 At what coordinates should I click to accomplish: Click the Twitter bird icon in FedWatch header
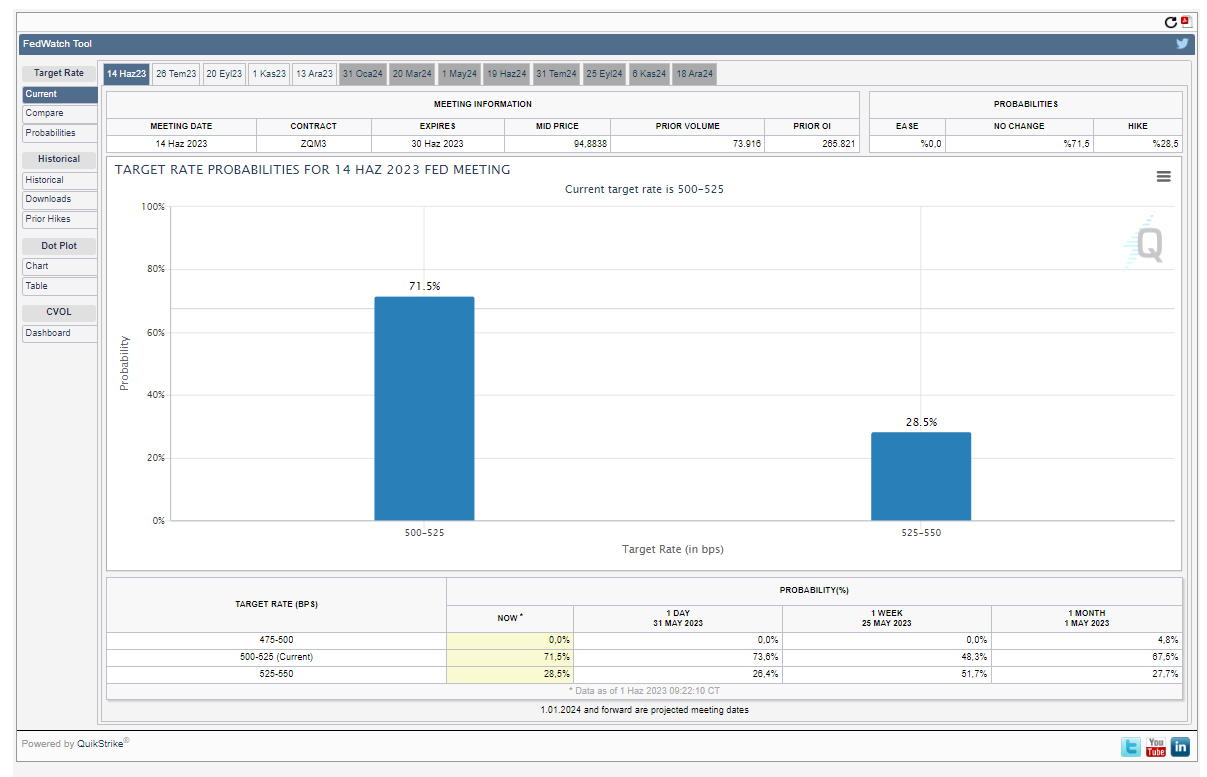pyautogui.click(x=1182, y=44)
